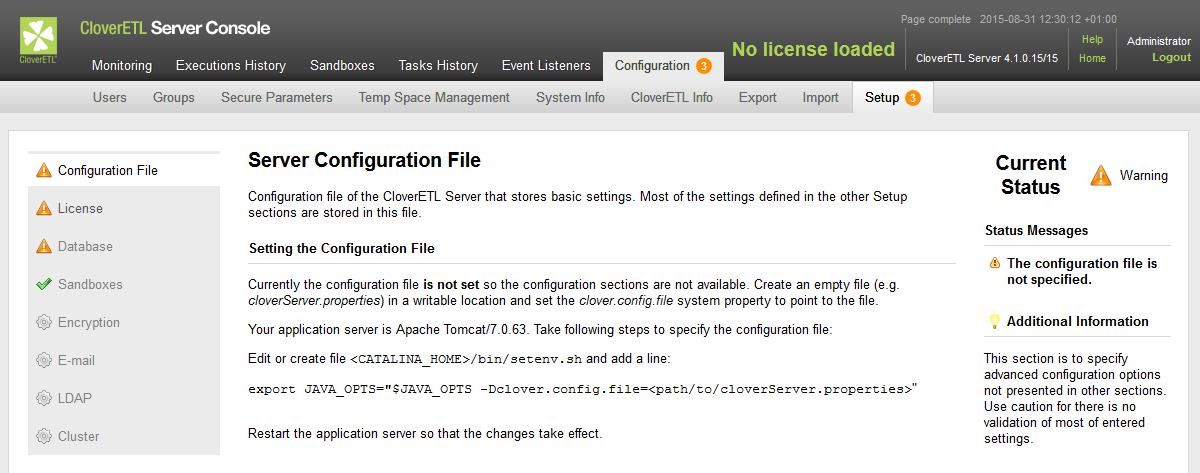Click the CloverETL clover logo
This screenshot has width=1200, height=473.
point(39,38)
